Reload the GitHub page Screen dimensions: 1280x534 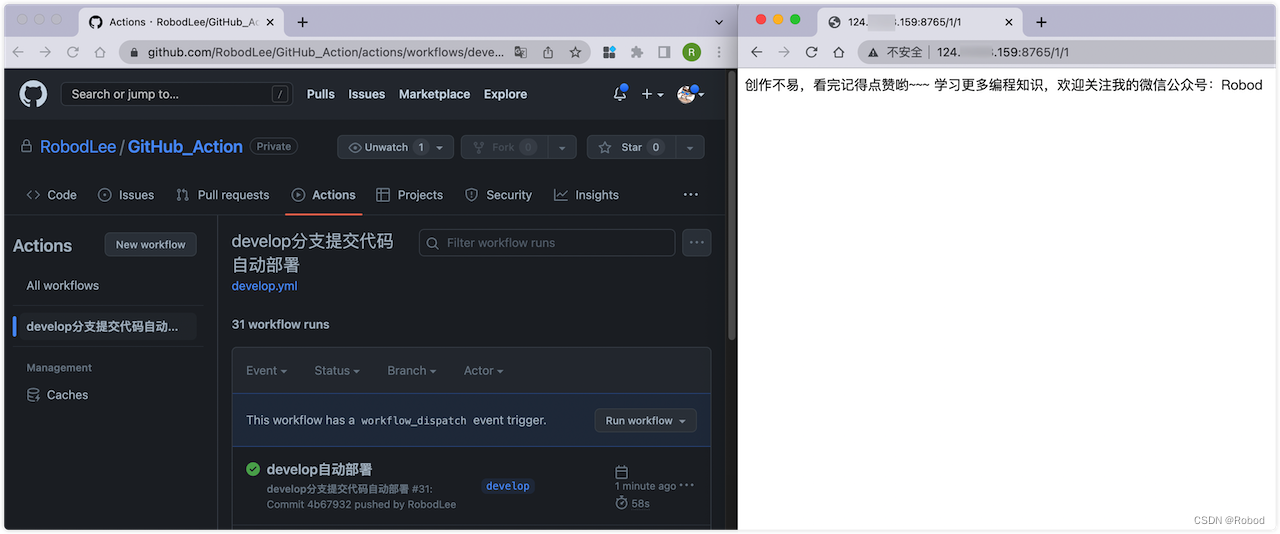(x=72, y=52)
